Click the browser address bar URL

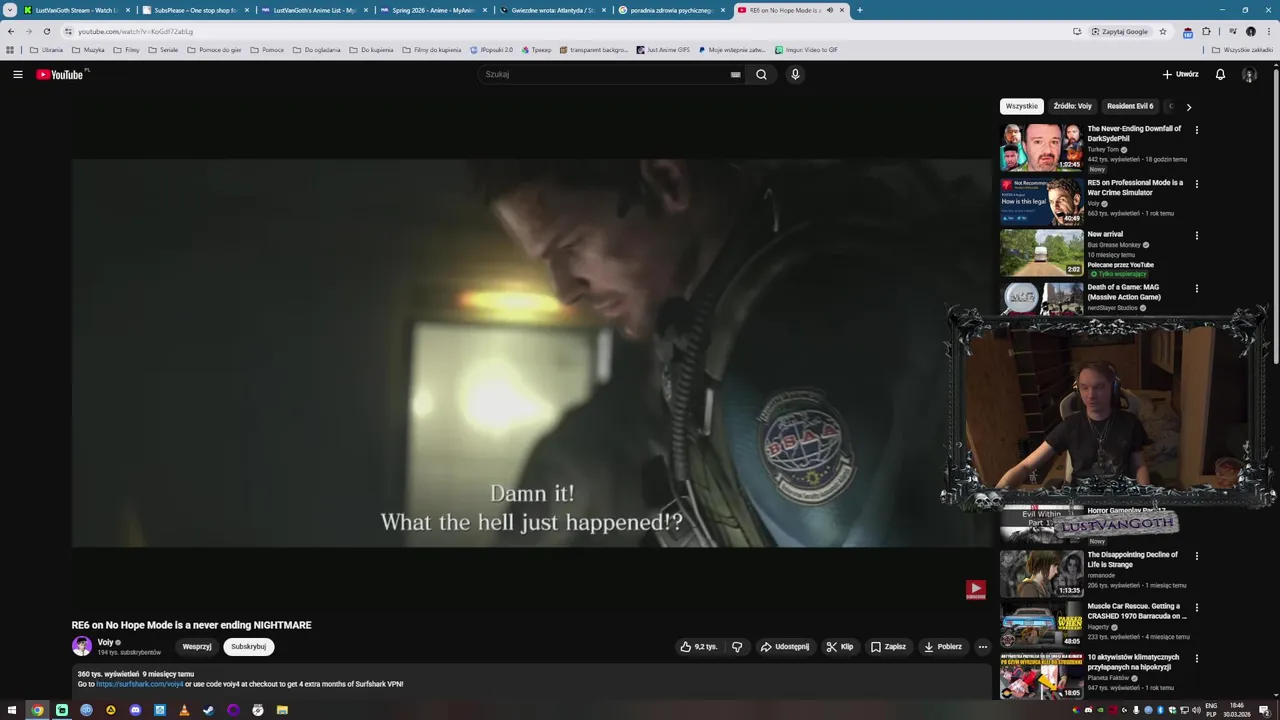point(136,31)
